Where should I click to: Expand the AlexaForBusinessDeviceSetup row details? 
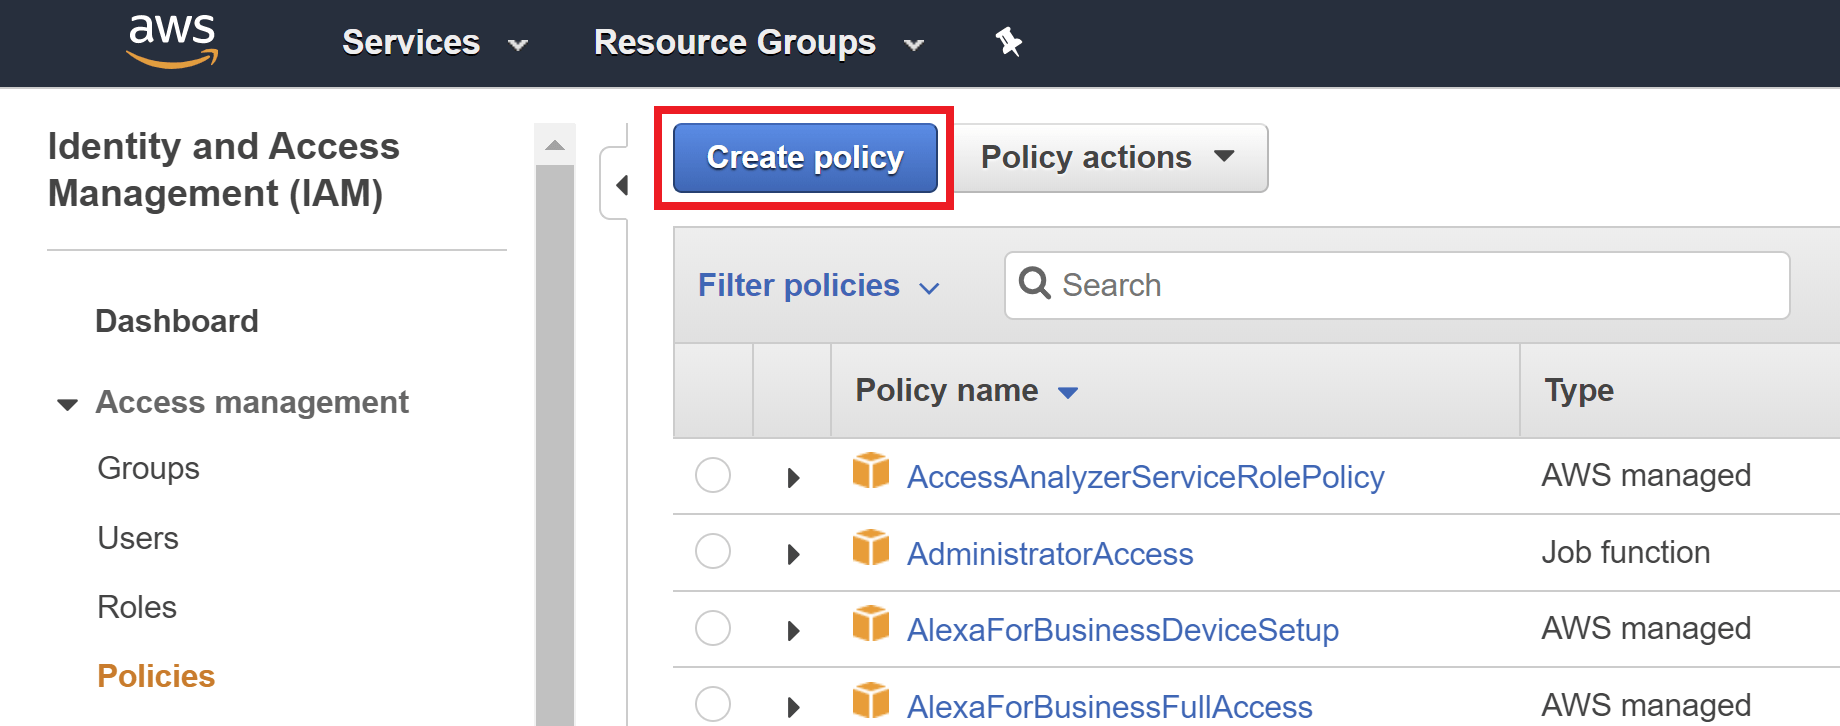(793, 631)
